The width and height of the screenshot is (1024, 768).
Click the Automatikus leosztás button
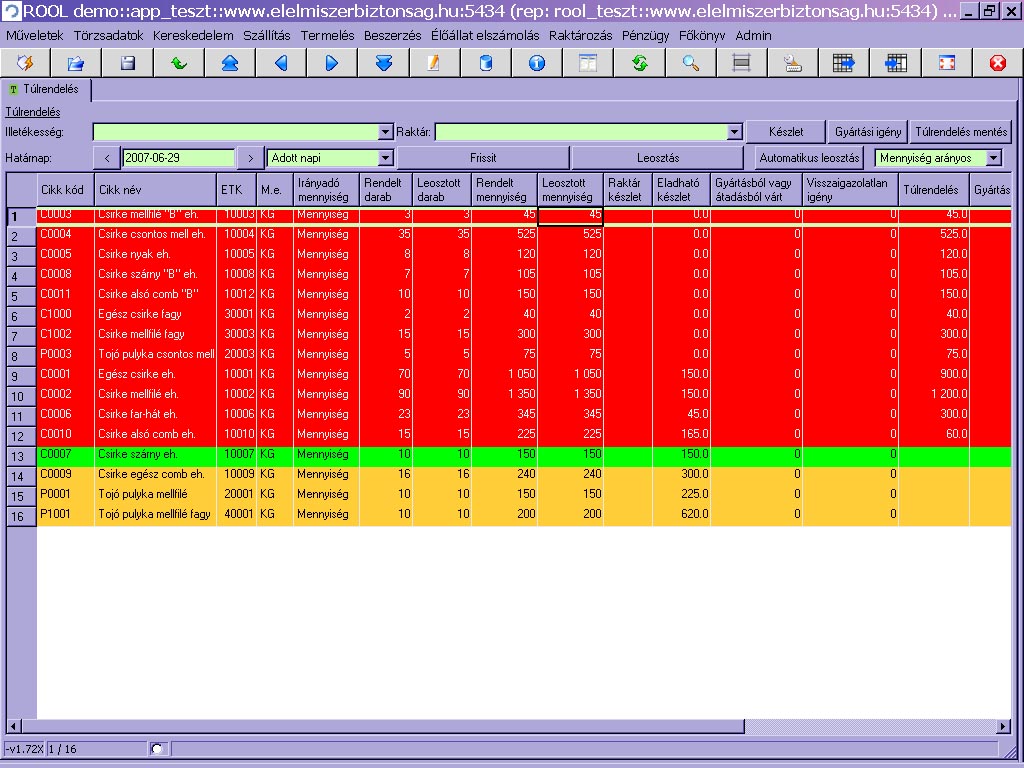tap(809, 158)
